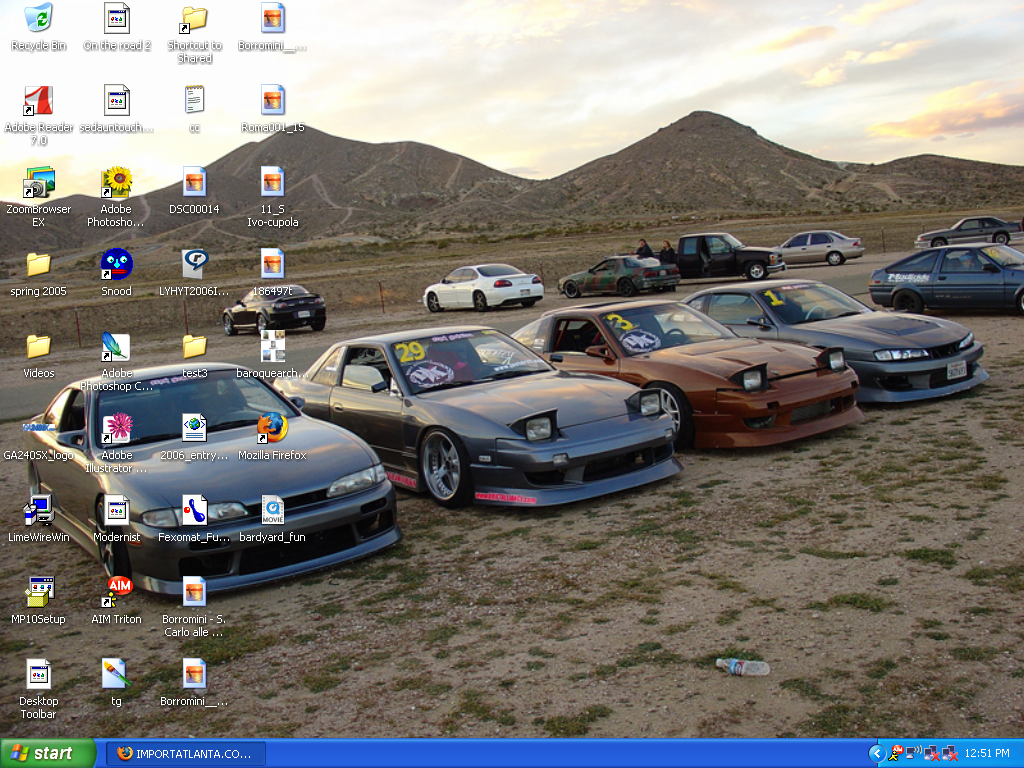Open the Recycle Bin icon
The image size is (1024, 768).
[x=38, y=19]
